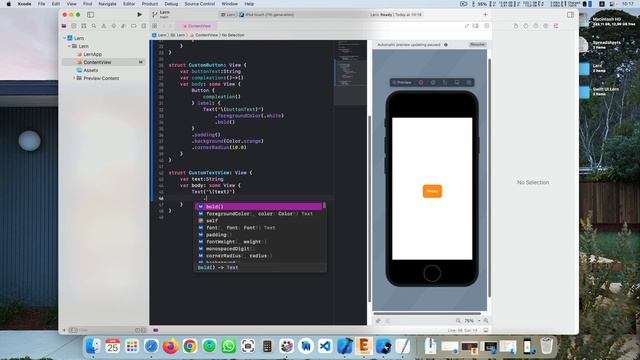Open the Source Control menu

tap(200, 4)
